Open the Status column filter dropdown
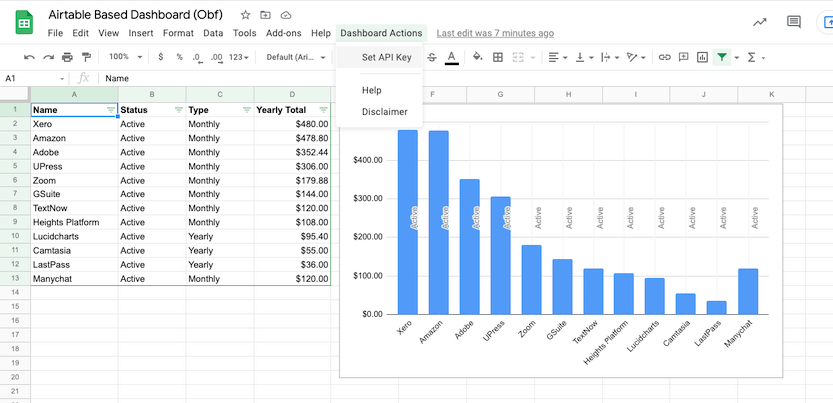 click(178, 110)
